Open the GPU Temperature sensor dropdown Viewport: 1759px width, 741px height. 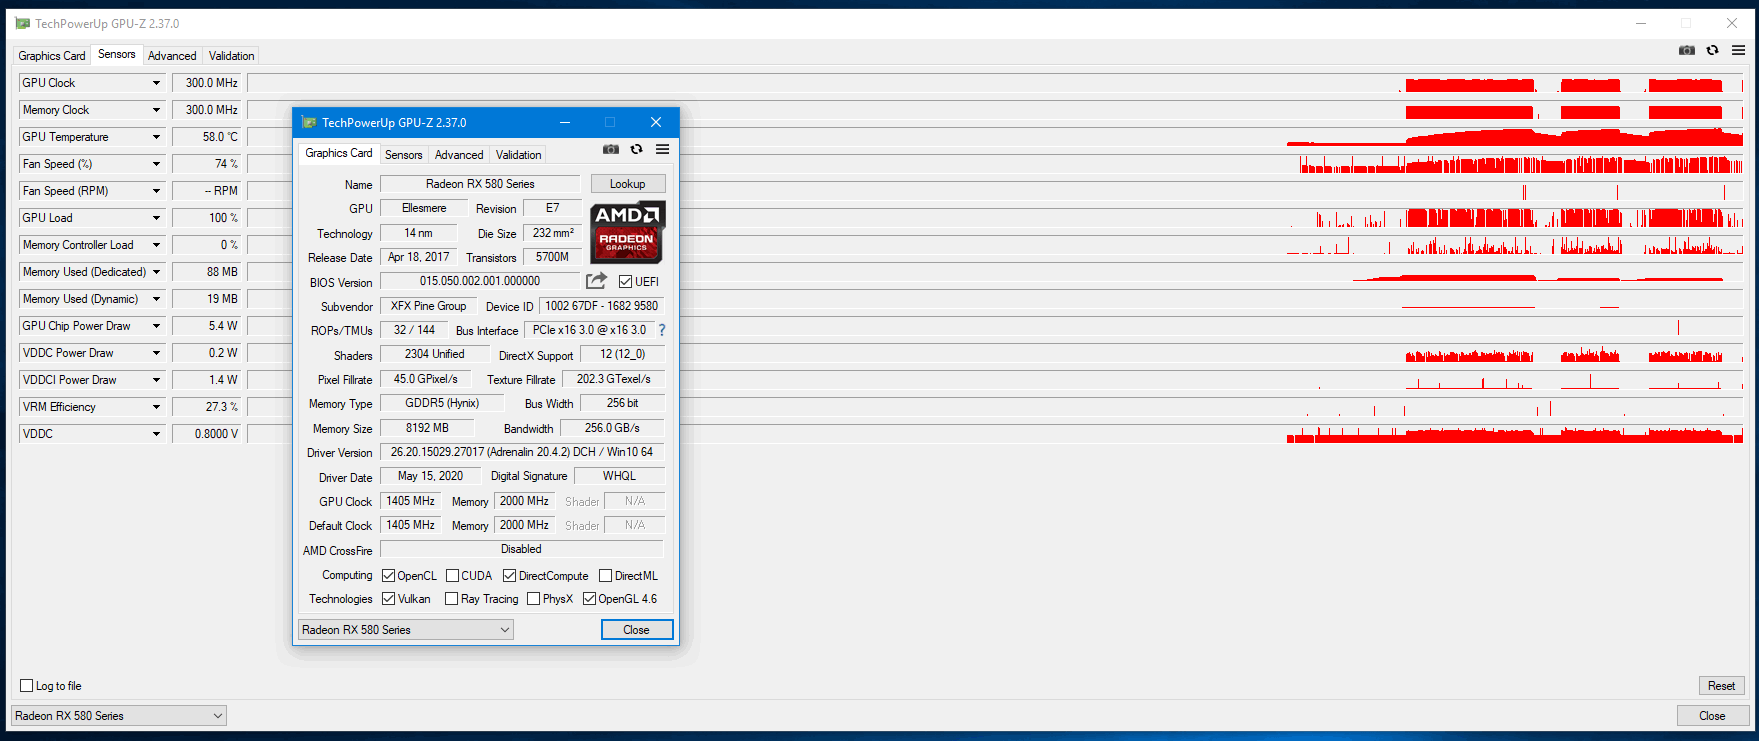click(156, 137)
